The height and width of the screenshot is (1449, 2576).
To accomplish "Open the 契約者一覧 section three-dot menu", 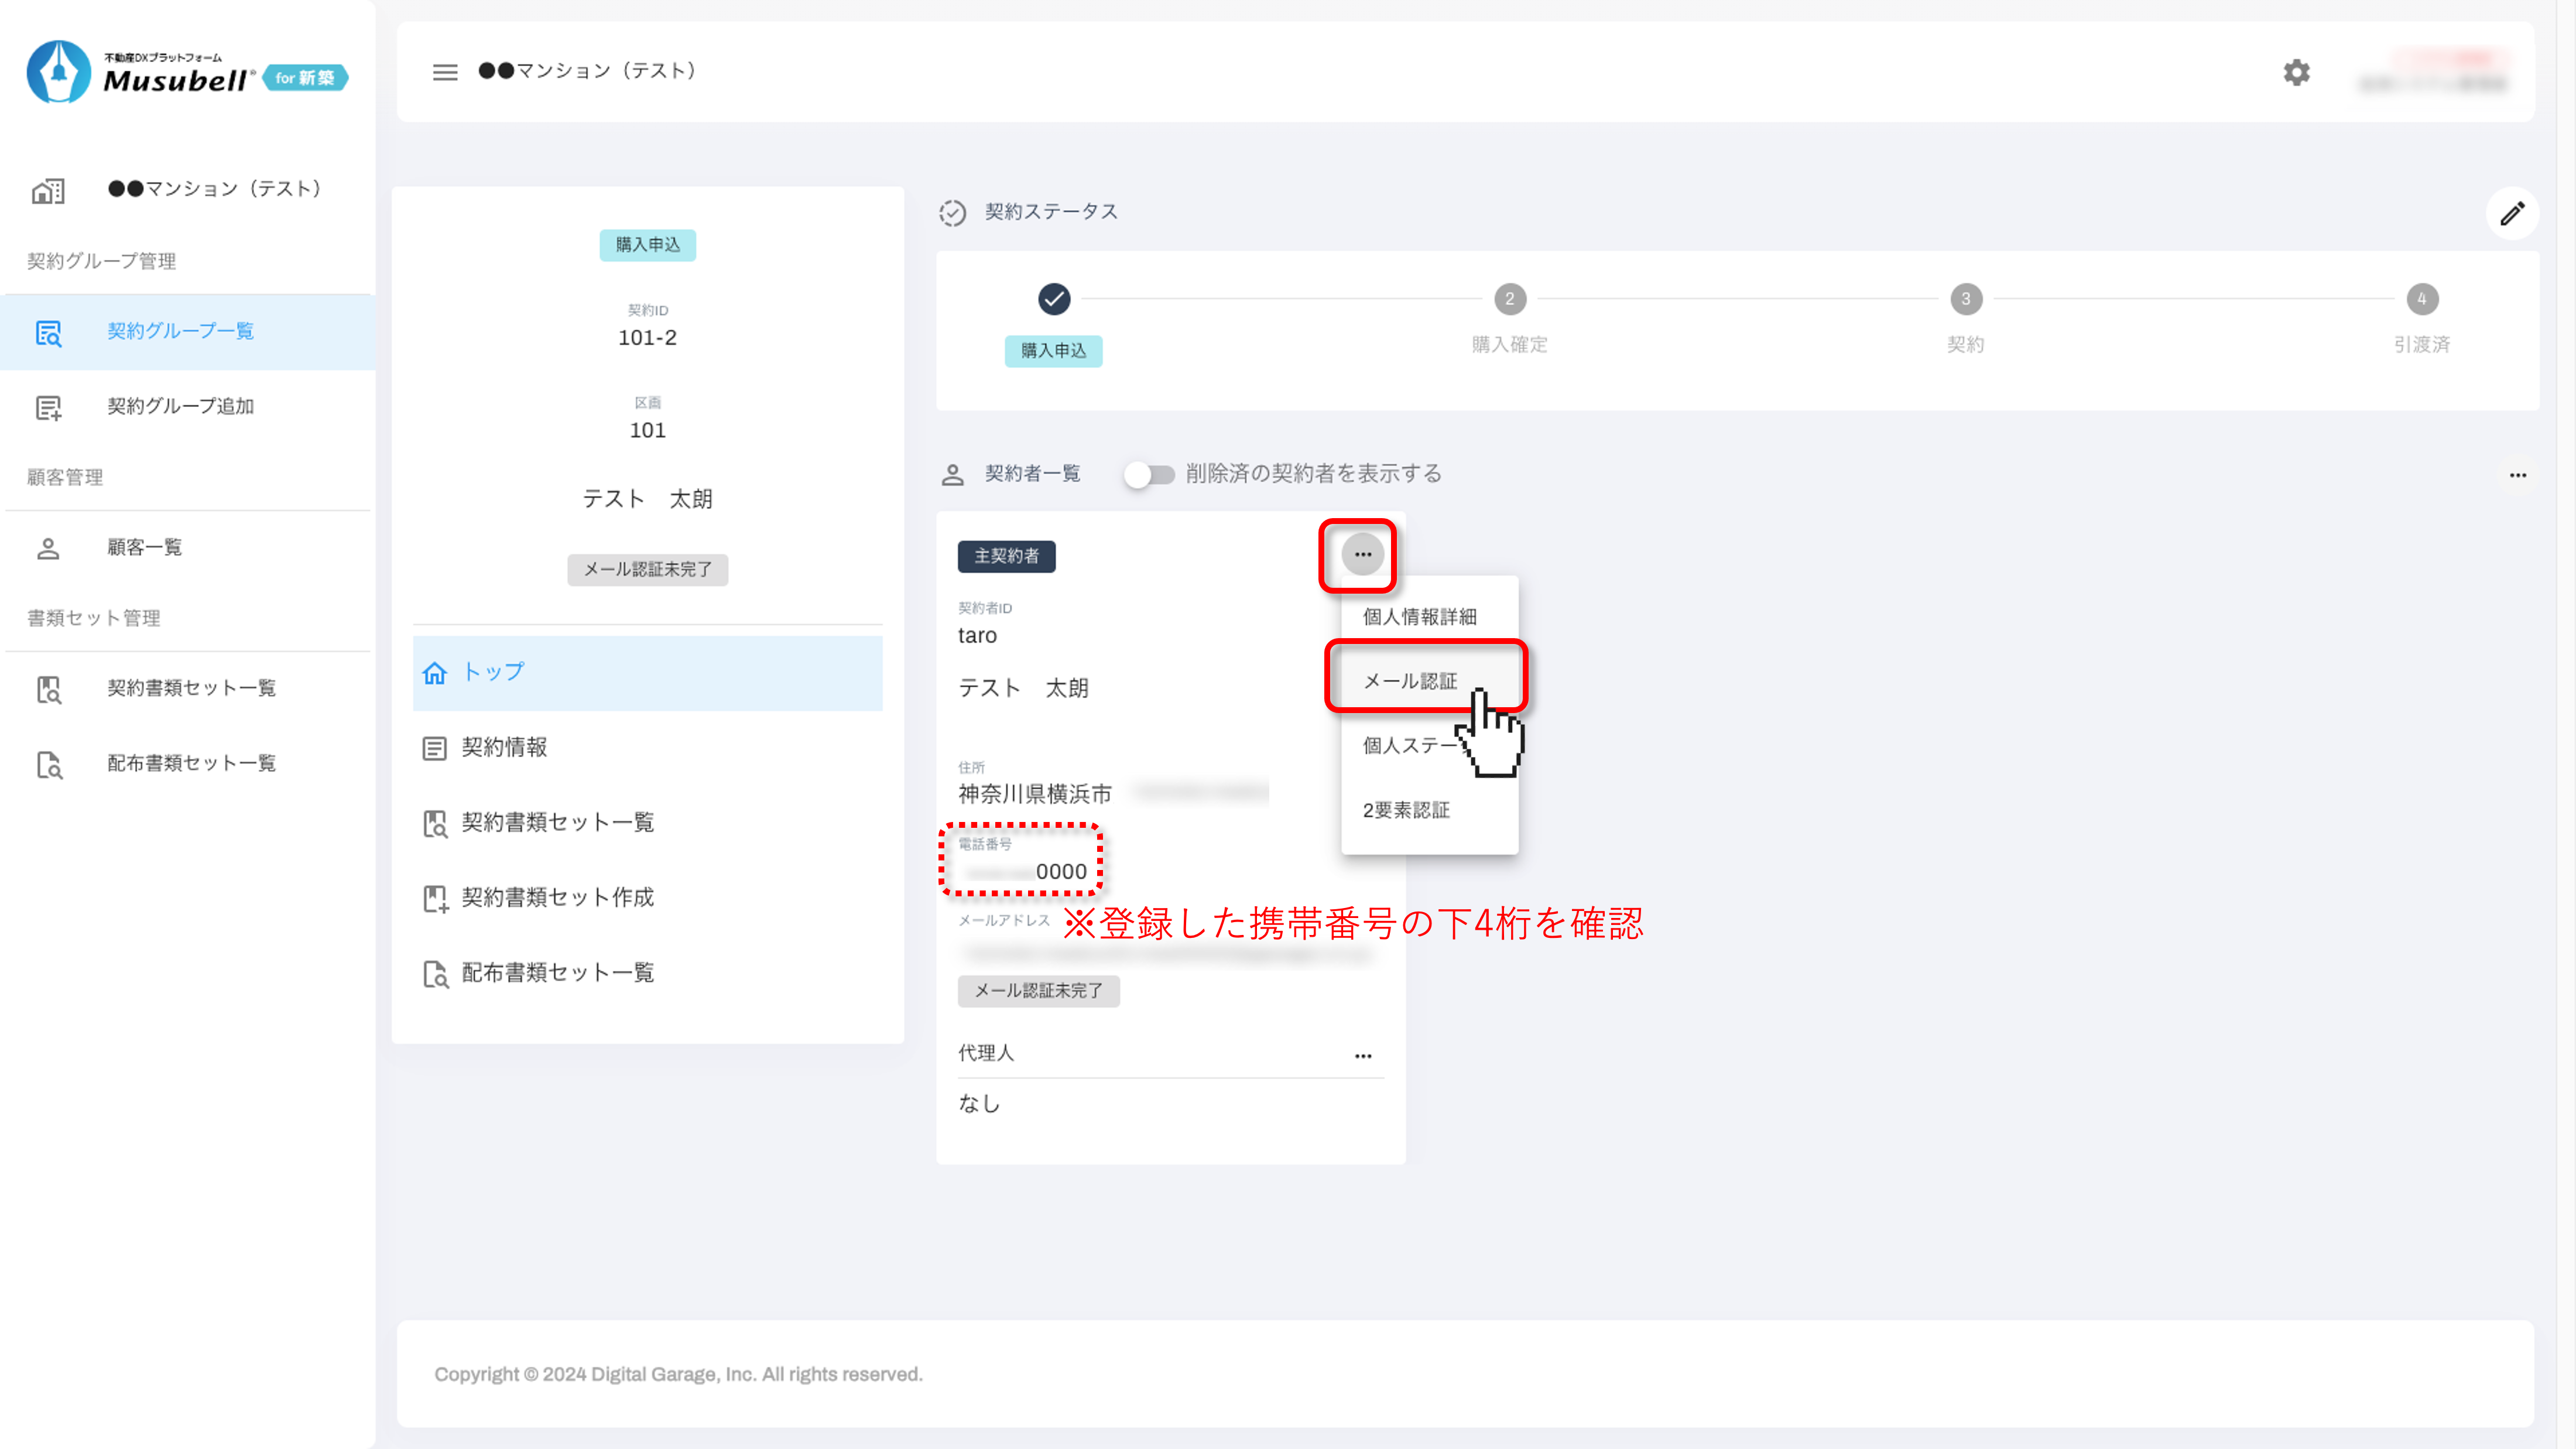I will pyautogui.click(x=2517, y=475).
